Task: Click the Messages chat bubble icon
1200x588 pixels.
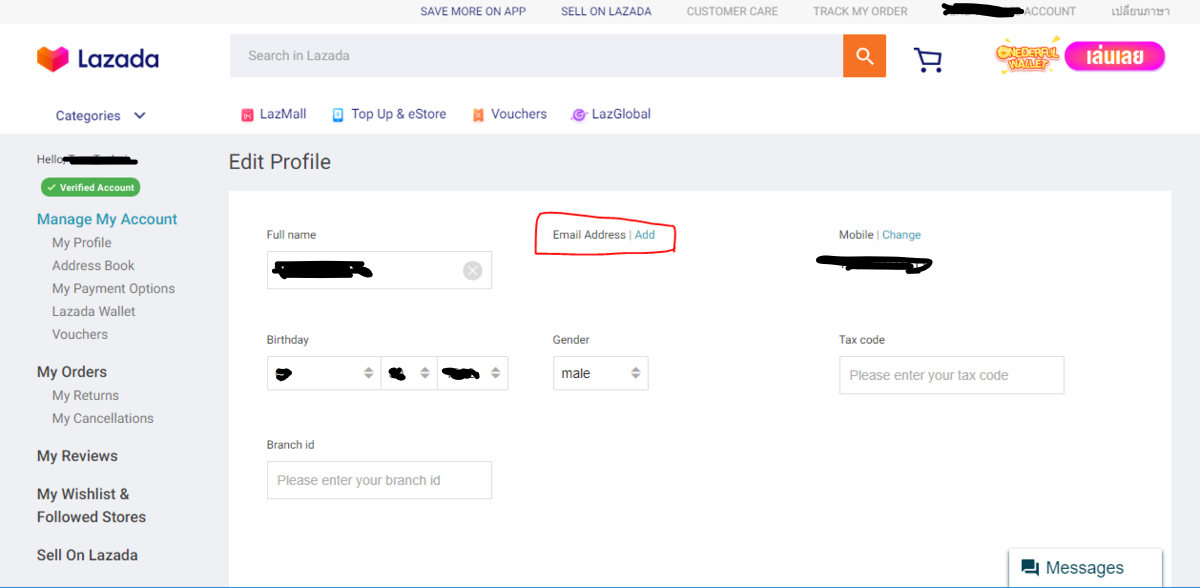Action: click(x=1030, y=568)
